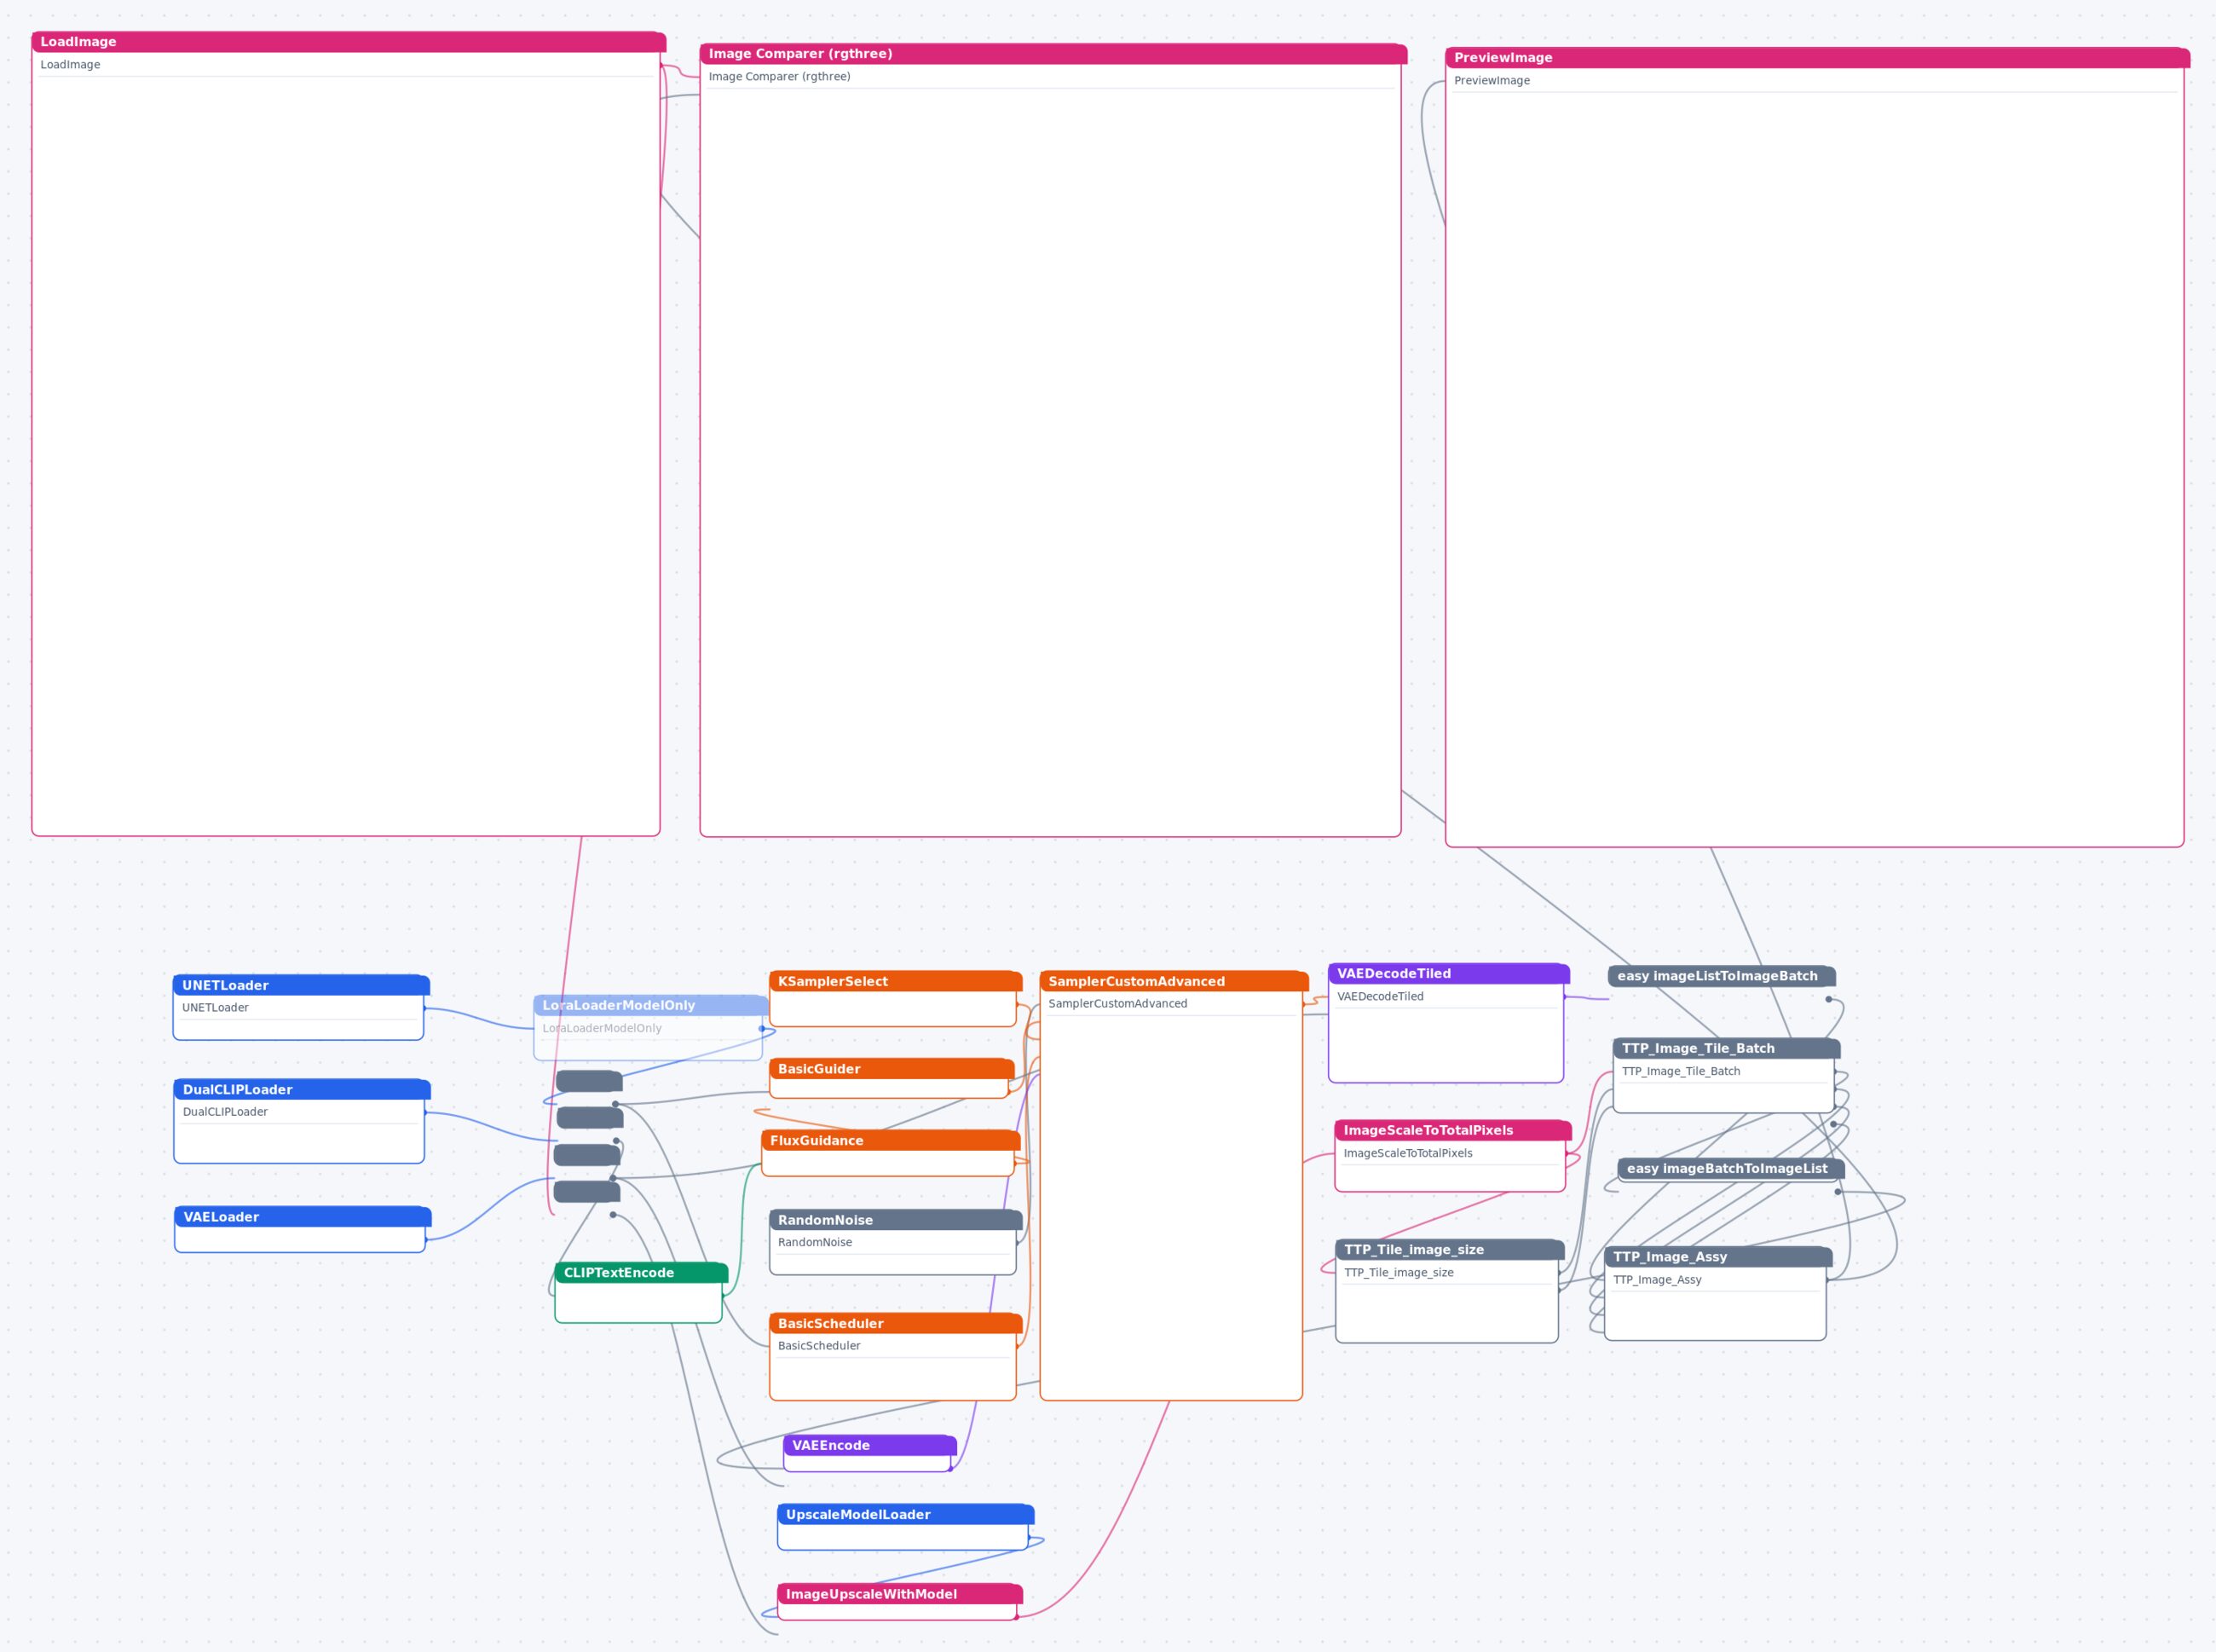Select the DualCLIPLoader node title
The image size is (2216, 1652).
pyautogui.click(x=302, y=1089)
